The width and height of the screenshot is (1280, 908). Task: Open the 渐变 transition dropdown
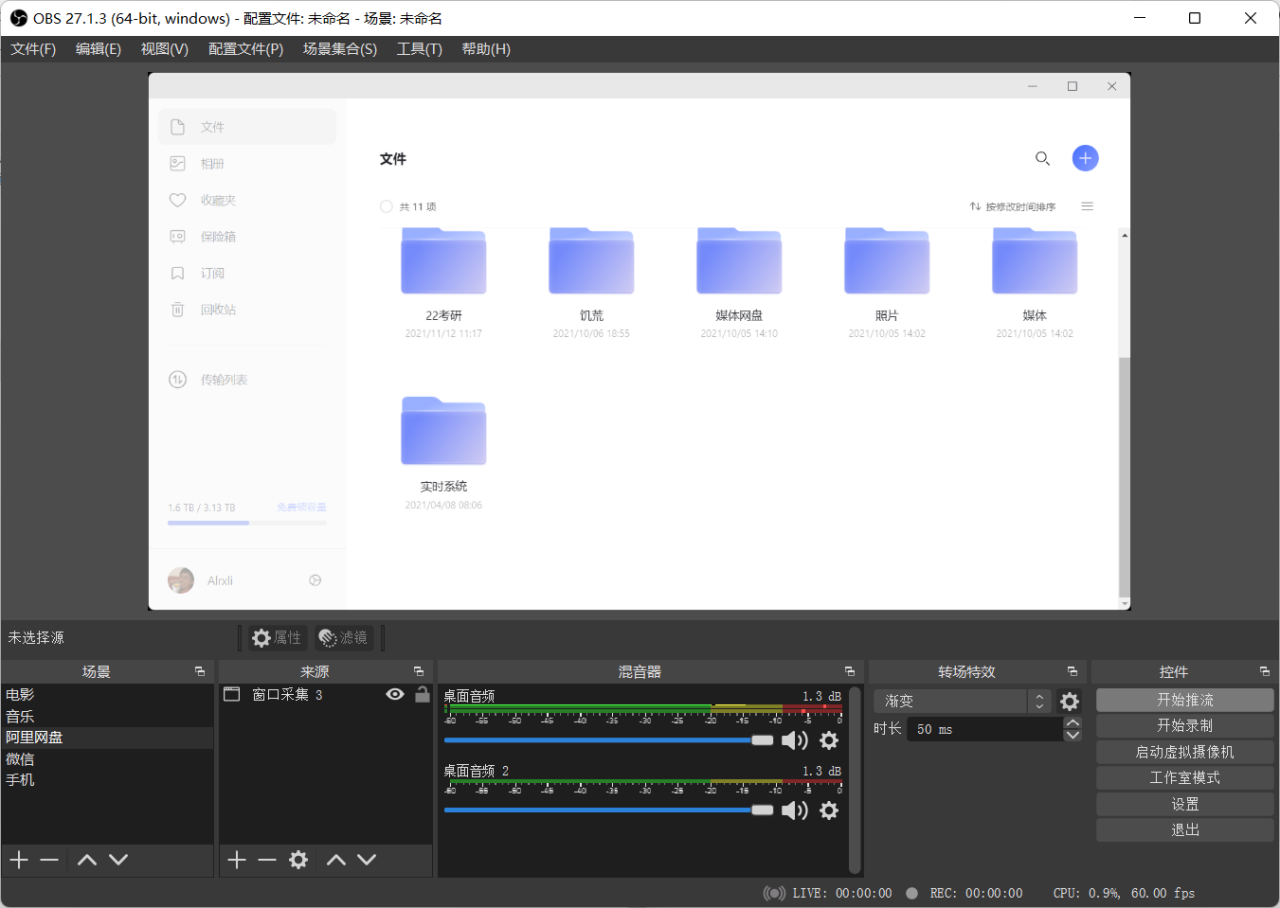(x=962, y=702)
